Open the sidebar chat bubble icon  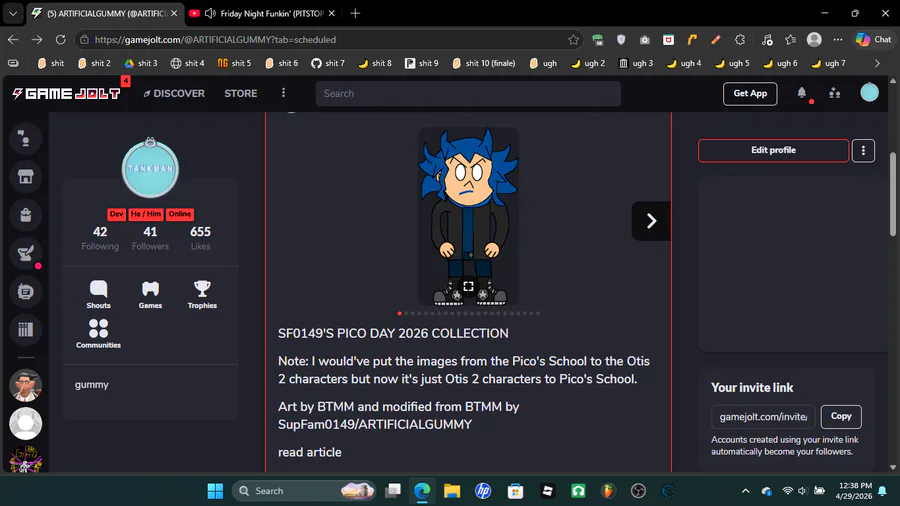tap(25, 291)
